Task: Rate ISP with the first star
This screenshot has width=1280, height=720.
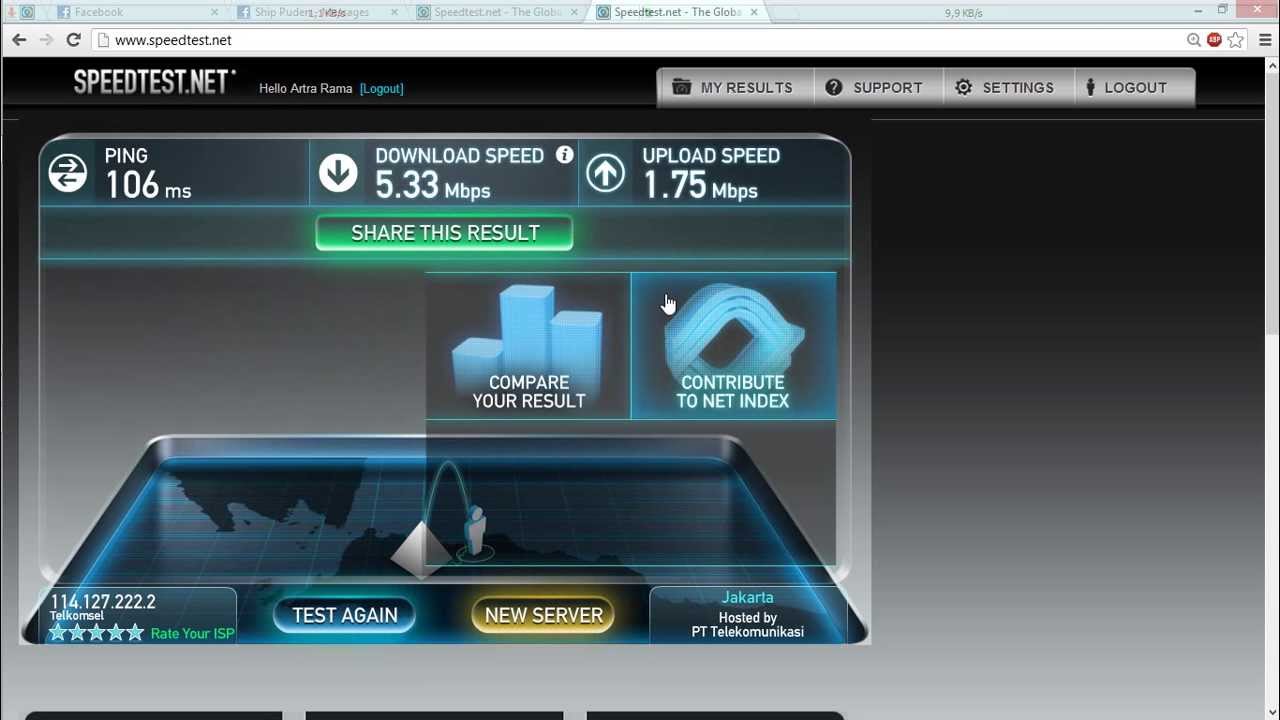Action: tap(58, 633)
